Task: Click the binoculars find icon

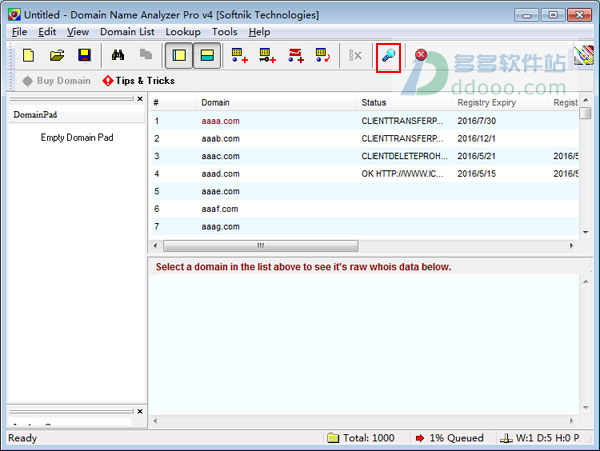Action: pyautogui.click(x=118, y=55)
